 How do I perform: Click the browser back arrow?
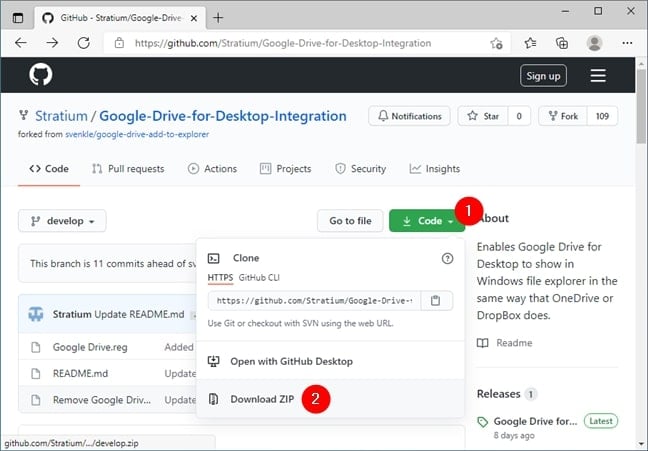[x=21, y=43]
